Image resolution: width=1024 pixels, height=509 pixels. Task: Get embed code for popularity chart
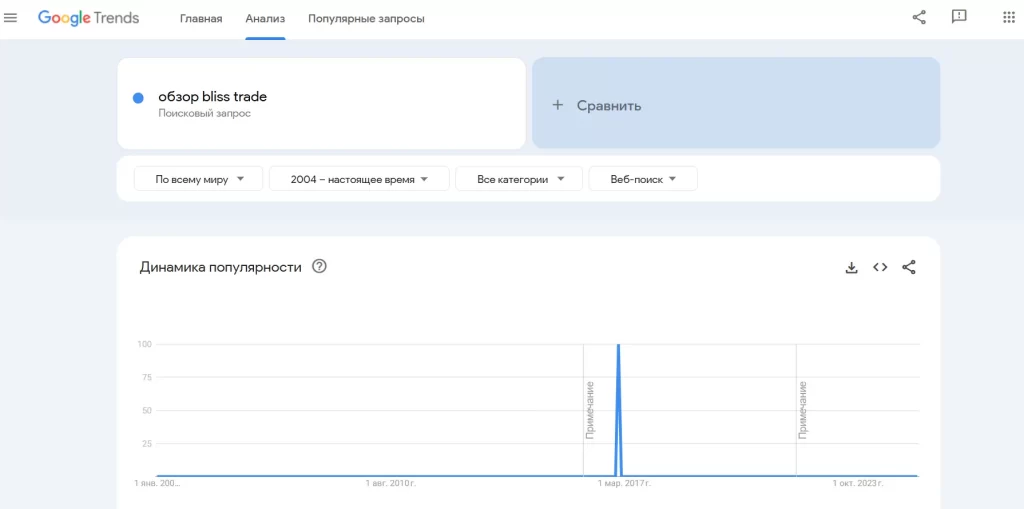coord(880,267)
